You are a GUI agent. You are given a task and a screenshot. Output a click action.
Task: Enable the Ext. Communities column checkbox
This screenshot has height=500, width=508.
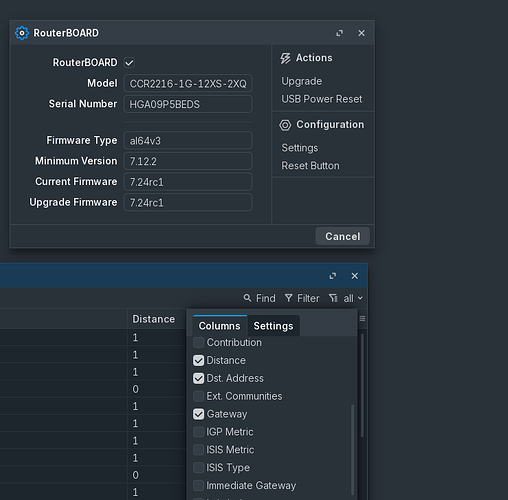tap(198, 396)
